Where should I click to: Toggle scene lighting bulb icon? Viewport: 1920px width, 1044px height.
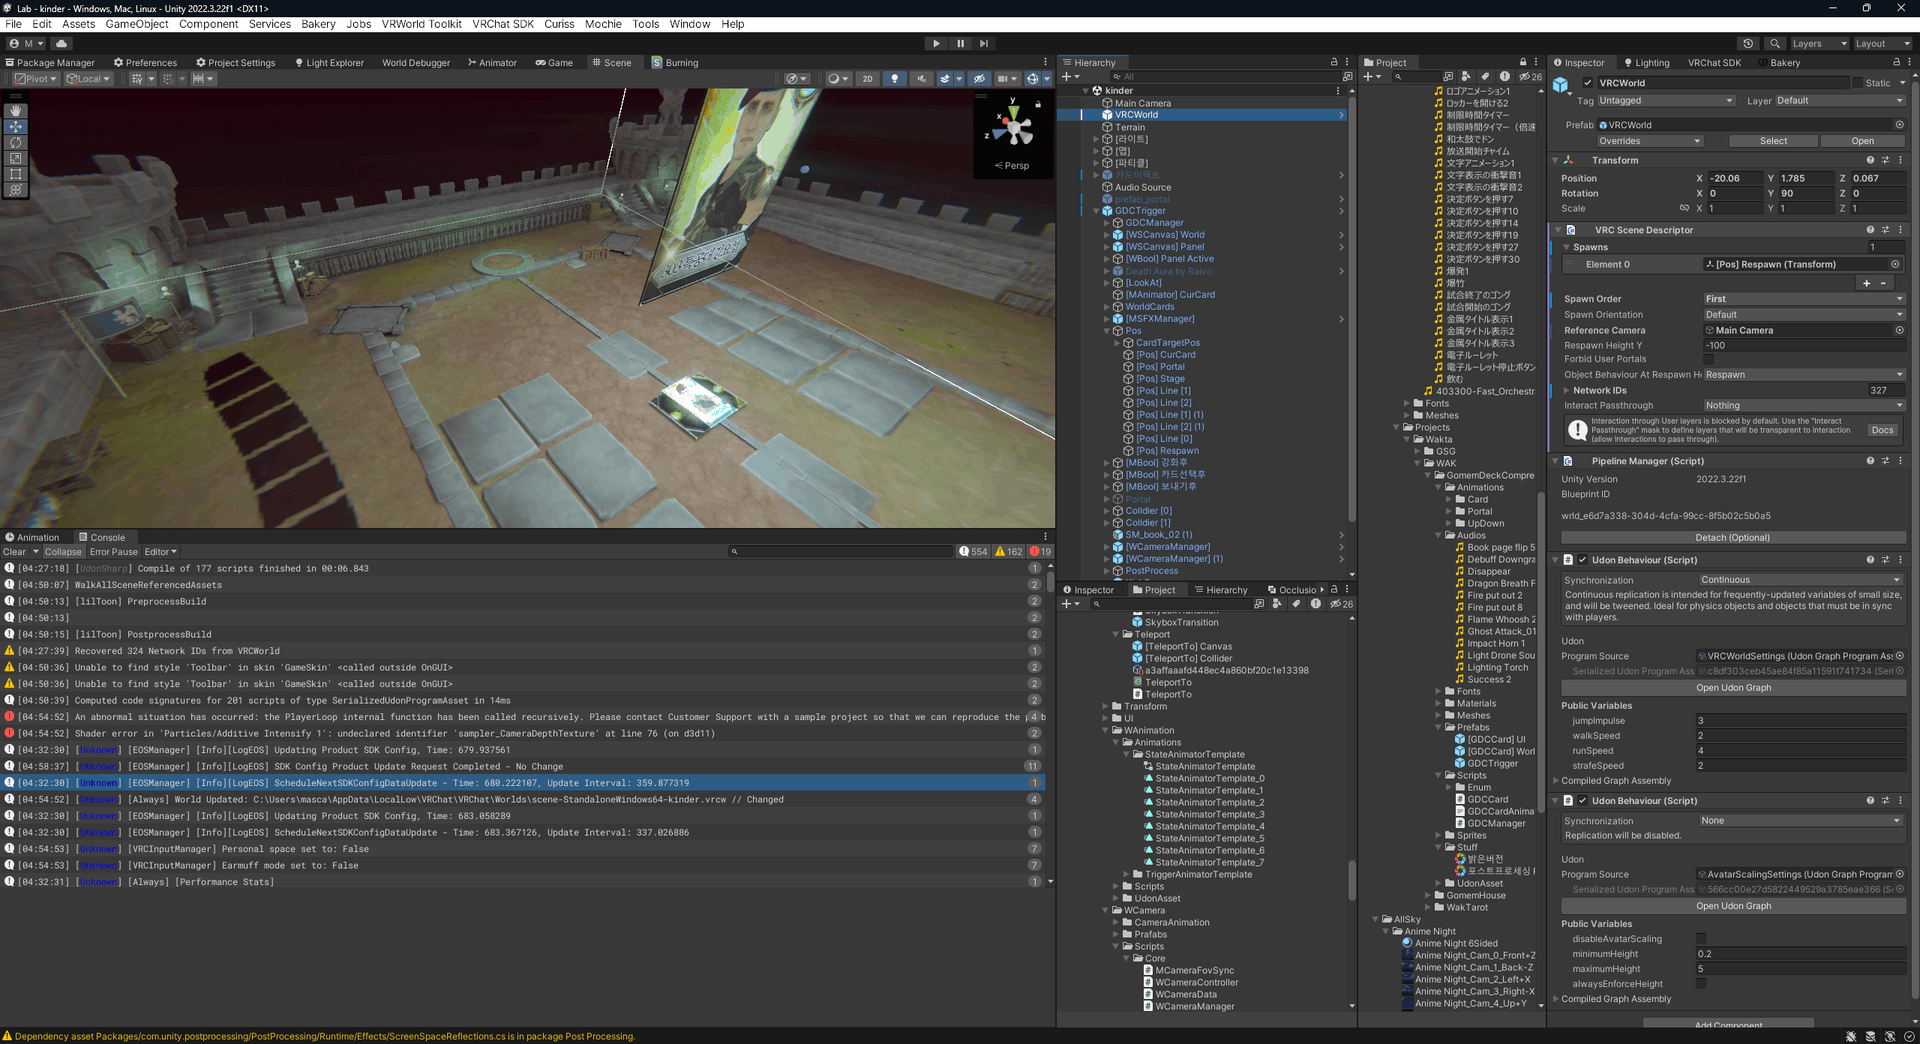[x=894, y=79]
